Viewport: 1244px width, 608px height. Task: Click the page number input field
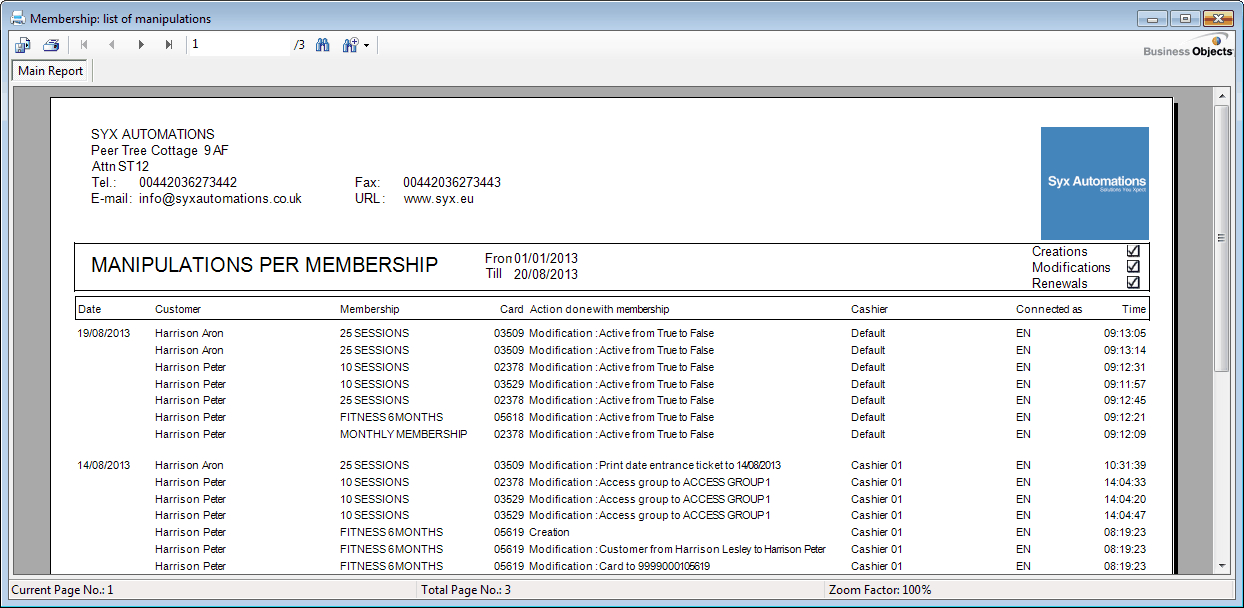click(238, 45)
